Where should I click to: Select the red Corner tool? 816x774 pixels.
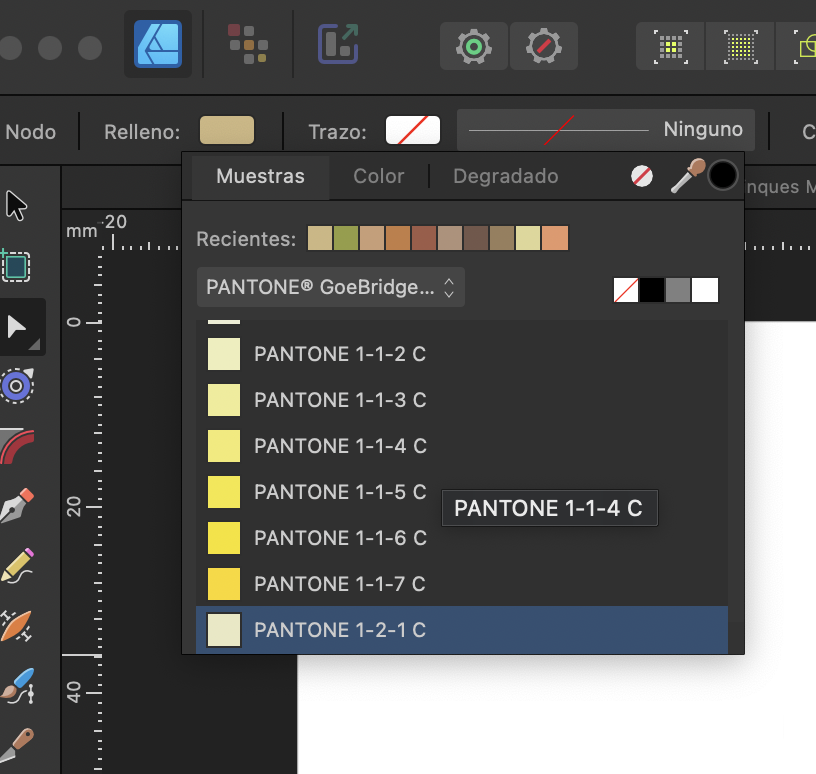[x=17, y=446]
